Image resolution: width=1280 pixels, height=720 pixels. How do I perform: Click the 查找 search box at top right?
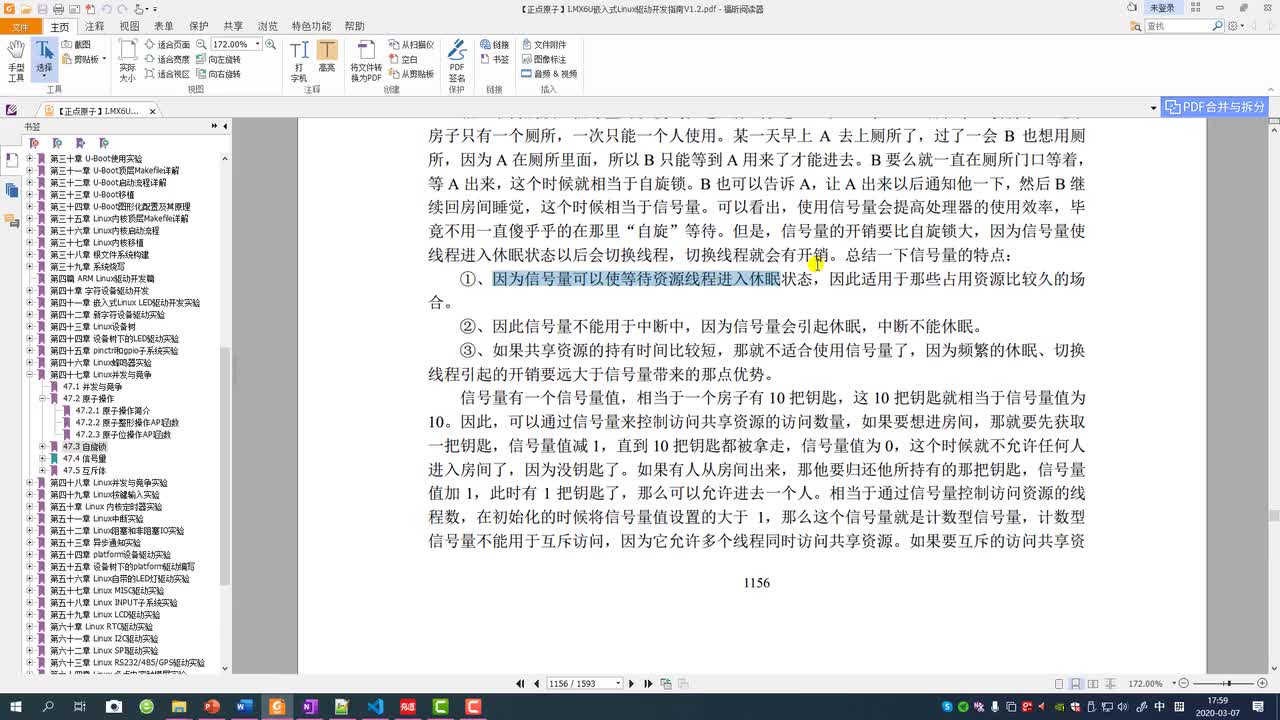pyautogui.click(x=1182, y=26)
